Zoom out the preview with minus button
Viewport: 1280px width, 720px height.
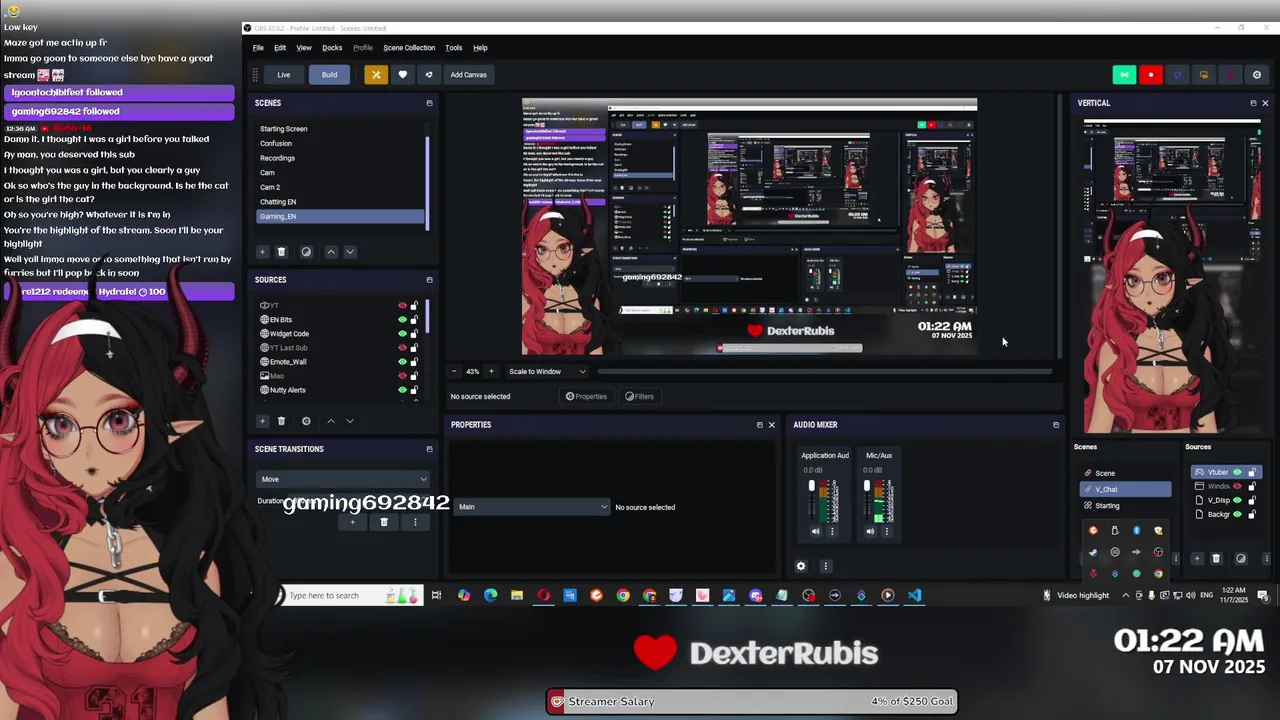(454, 371)
